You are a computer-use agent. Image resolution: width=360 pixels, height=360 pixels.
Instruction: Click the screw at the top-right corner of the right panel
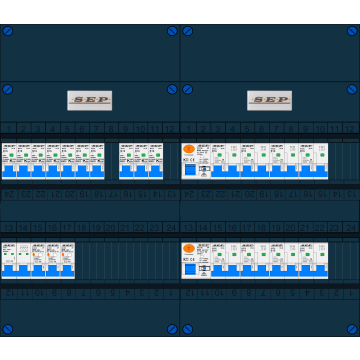(x=352, y=31)
